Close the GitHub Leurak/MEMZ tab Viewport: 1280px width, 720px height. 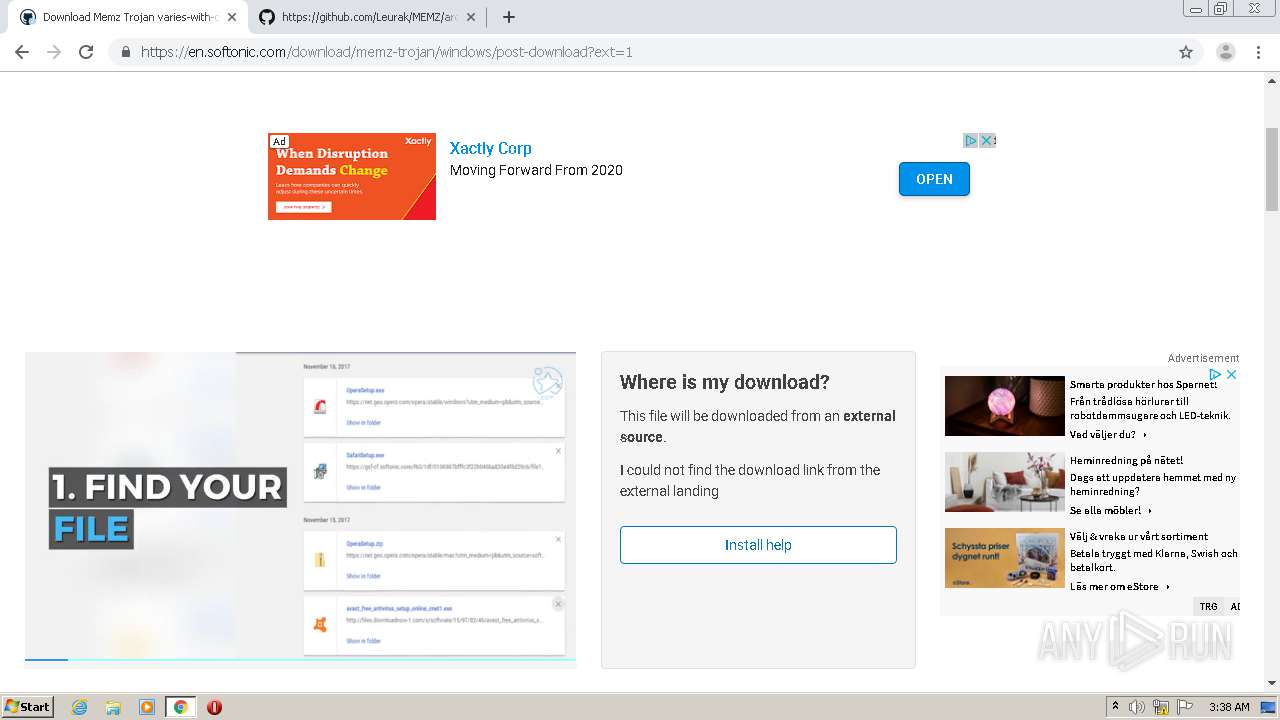pos(471,17)
